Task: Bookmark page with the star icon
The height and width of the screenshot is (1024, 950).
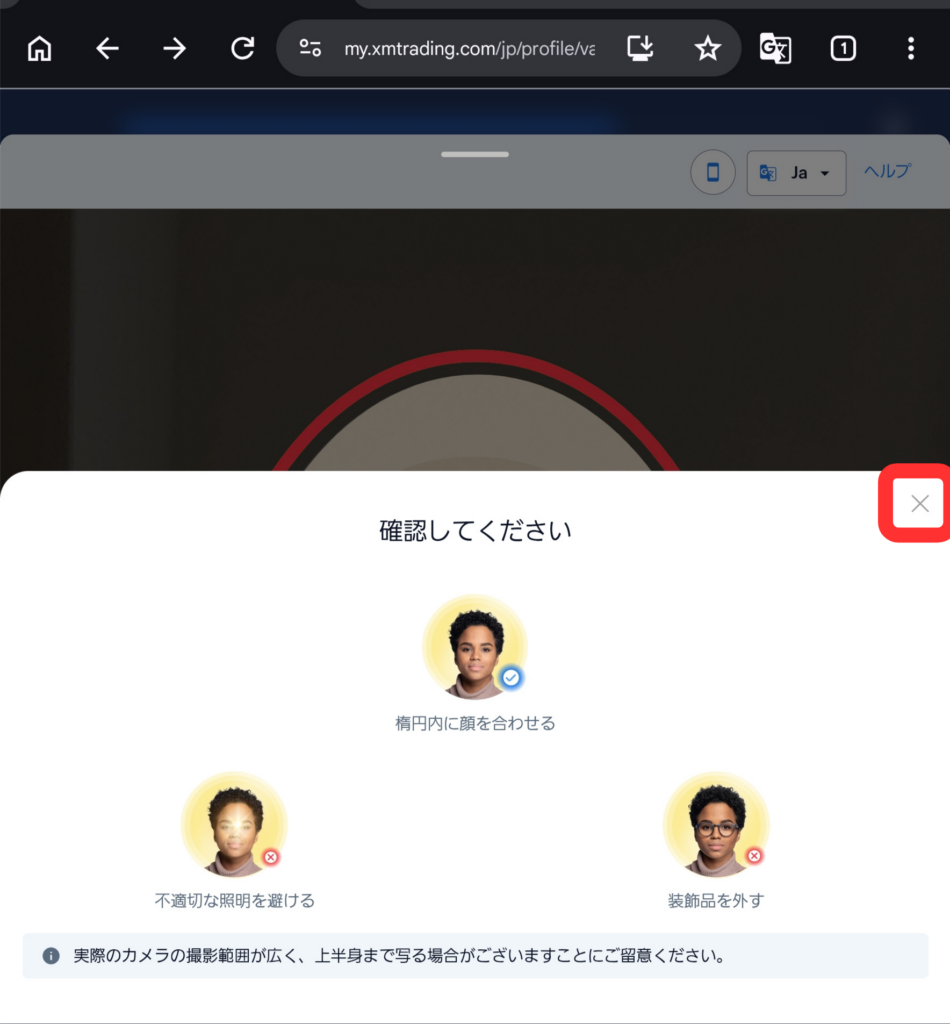Action: click(x=708, y=48)
